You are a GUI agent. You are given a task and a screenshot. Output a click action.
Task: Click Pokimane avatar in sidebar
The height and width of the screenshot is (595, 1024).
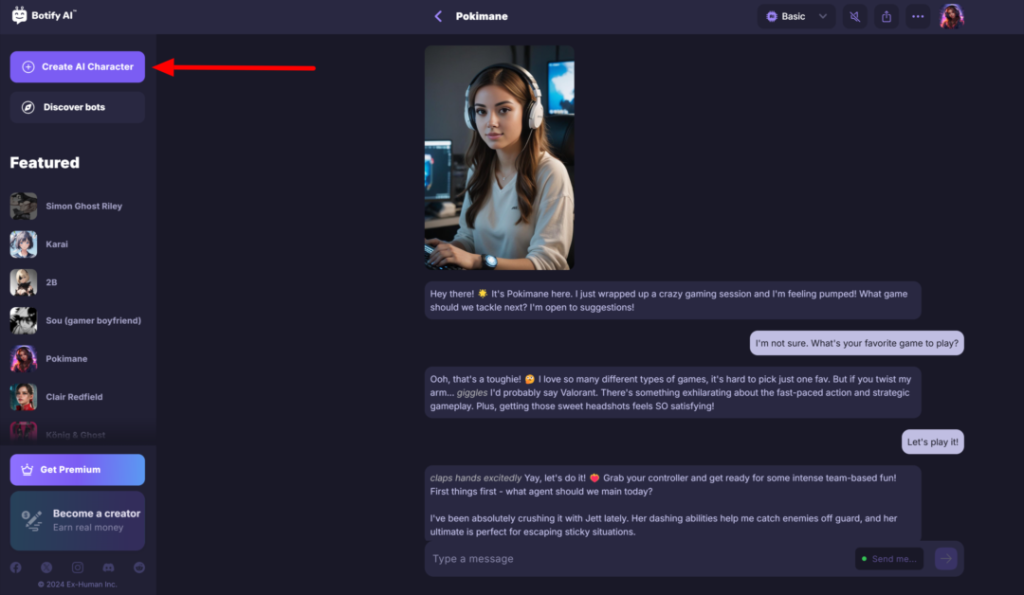click(x=24, y=359)
